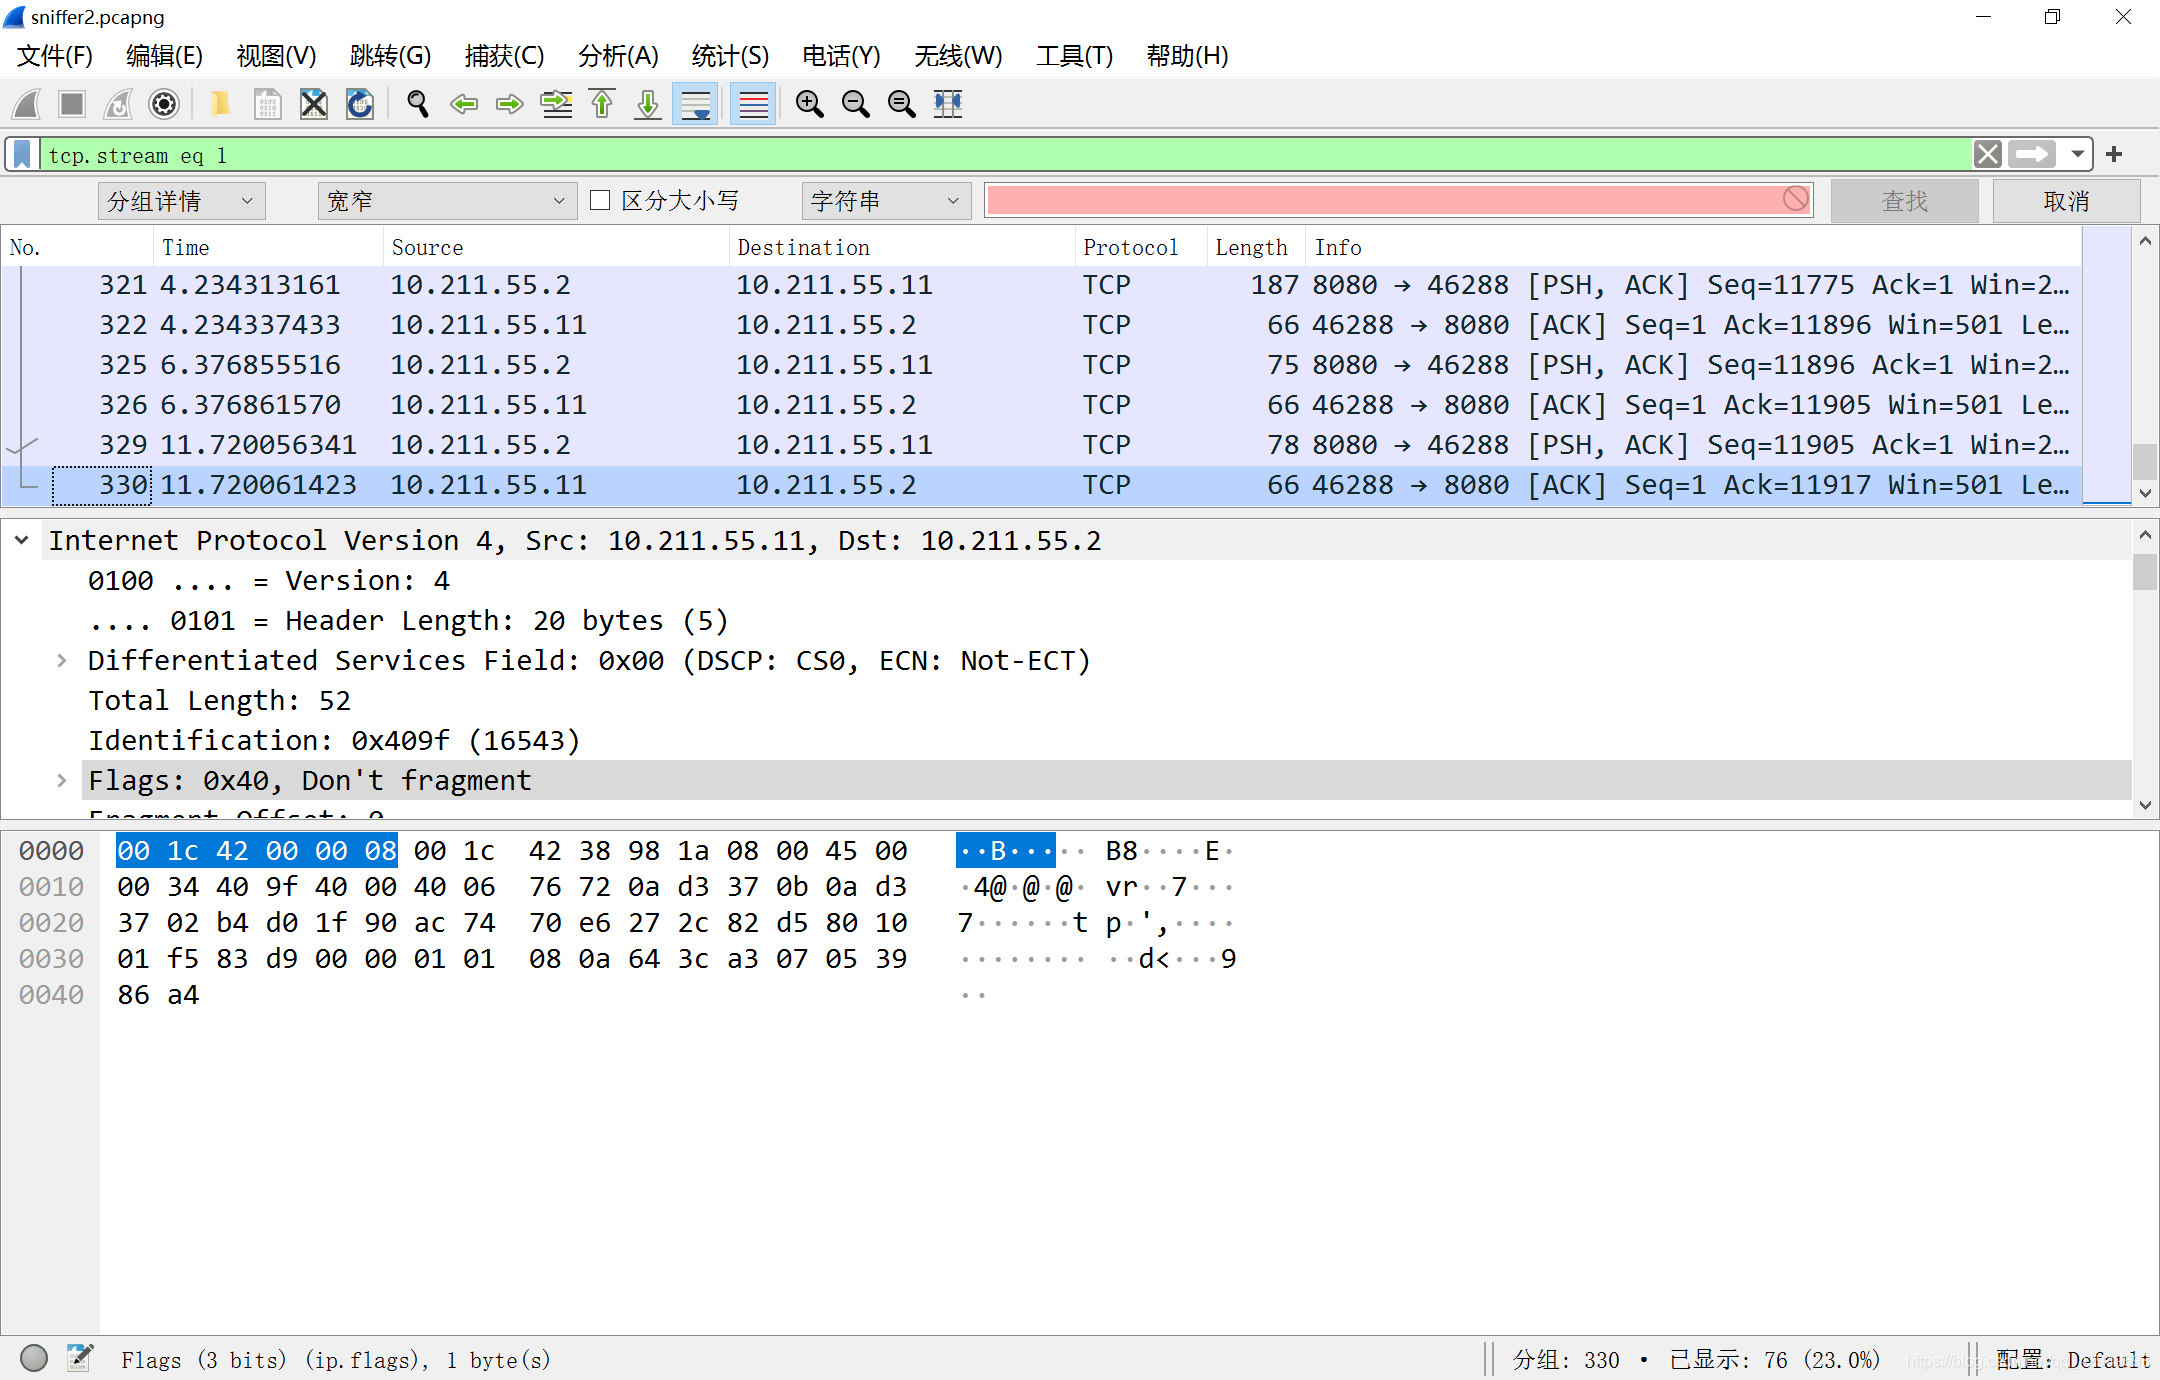Toggle auto scroll during live capture
Screen dimensions: 2160x1380
pos(695,104)
